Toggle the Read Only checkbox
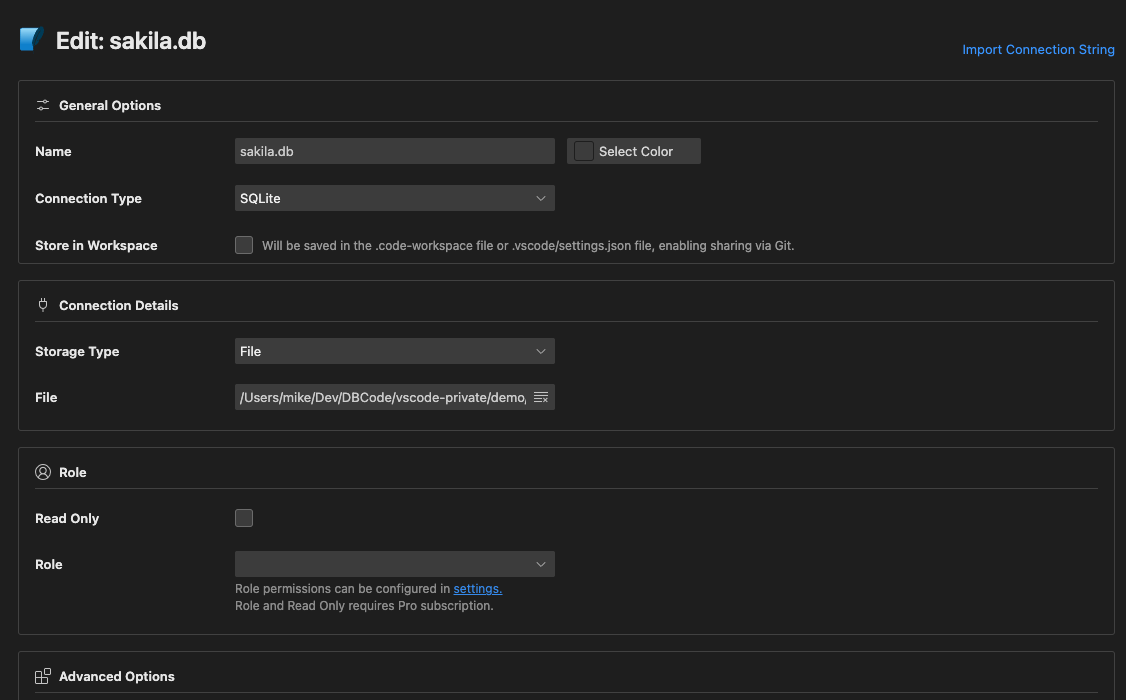Viewport: 1126px width, 700px height. point(244,518)
